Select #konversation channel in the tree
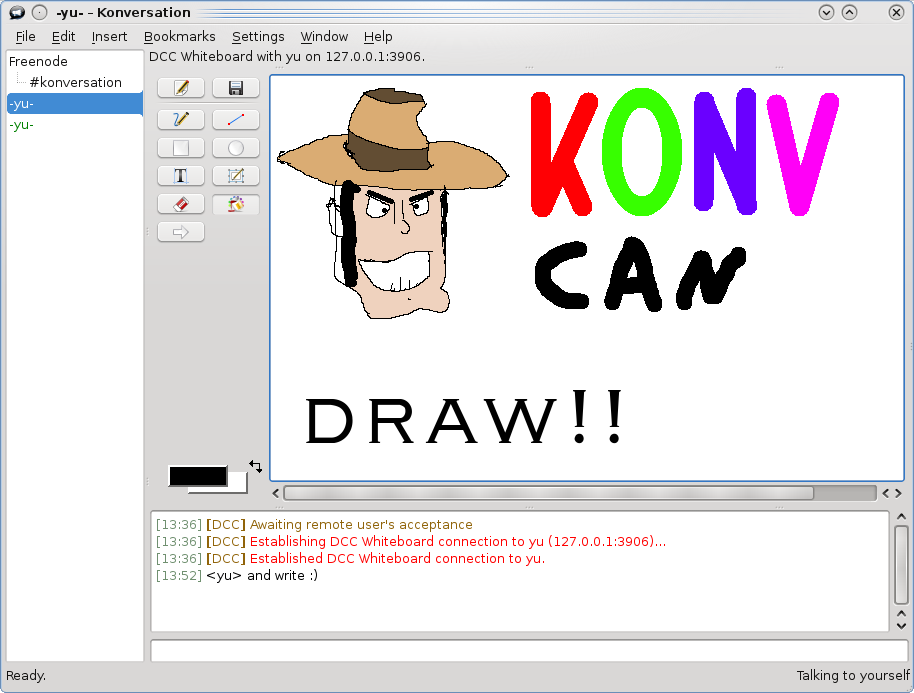This screenshot has height=693, width=914. point(75,82)
